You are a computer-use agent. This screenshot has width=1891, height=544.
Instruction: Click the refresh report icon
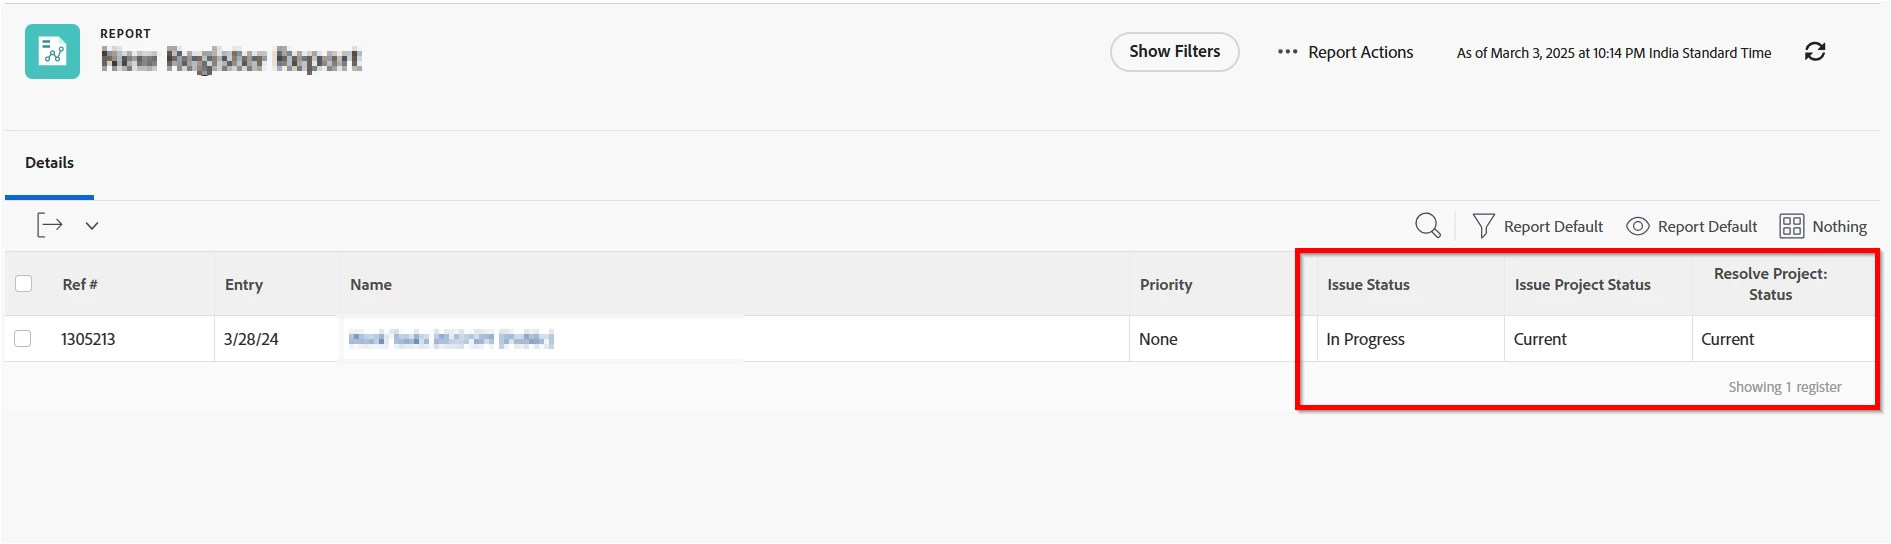click(x=1814, y=52)
